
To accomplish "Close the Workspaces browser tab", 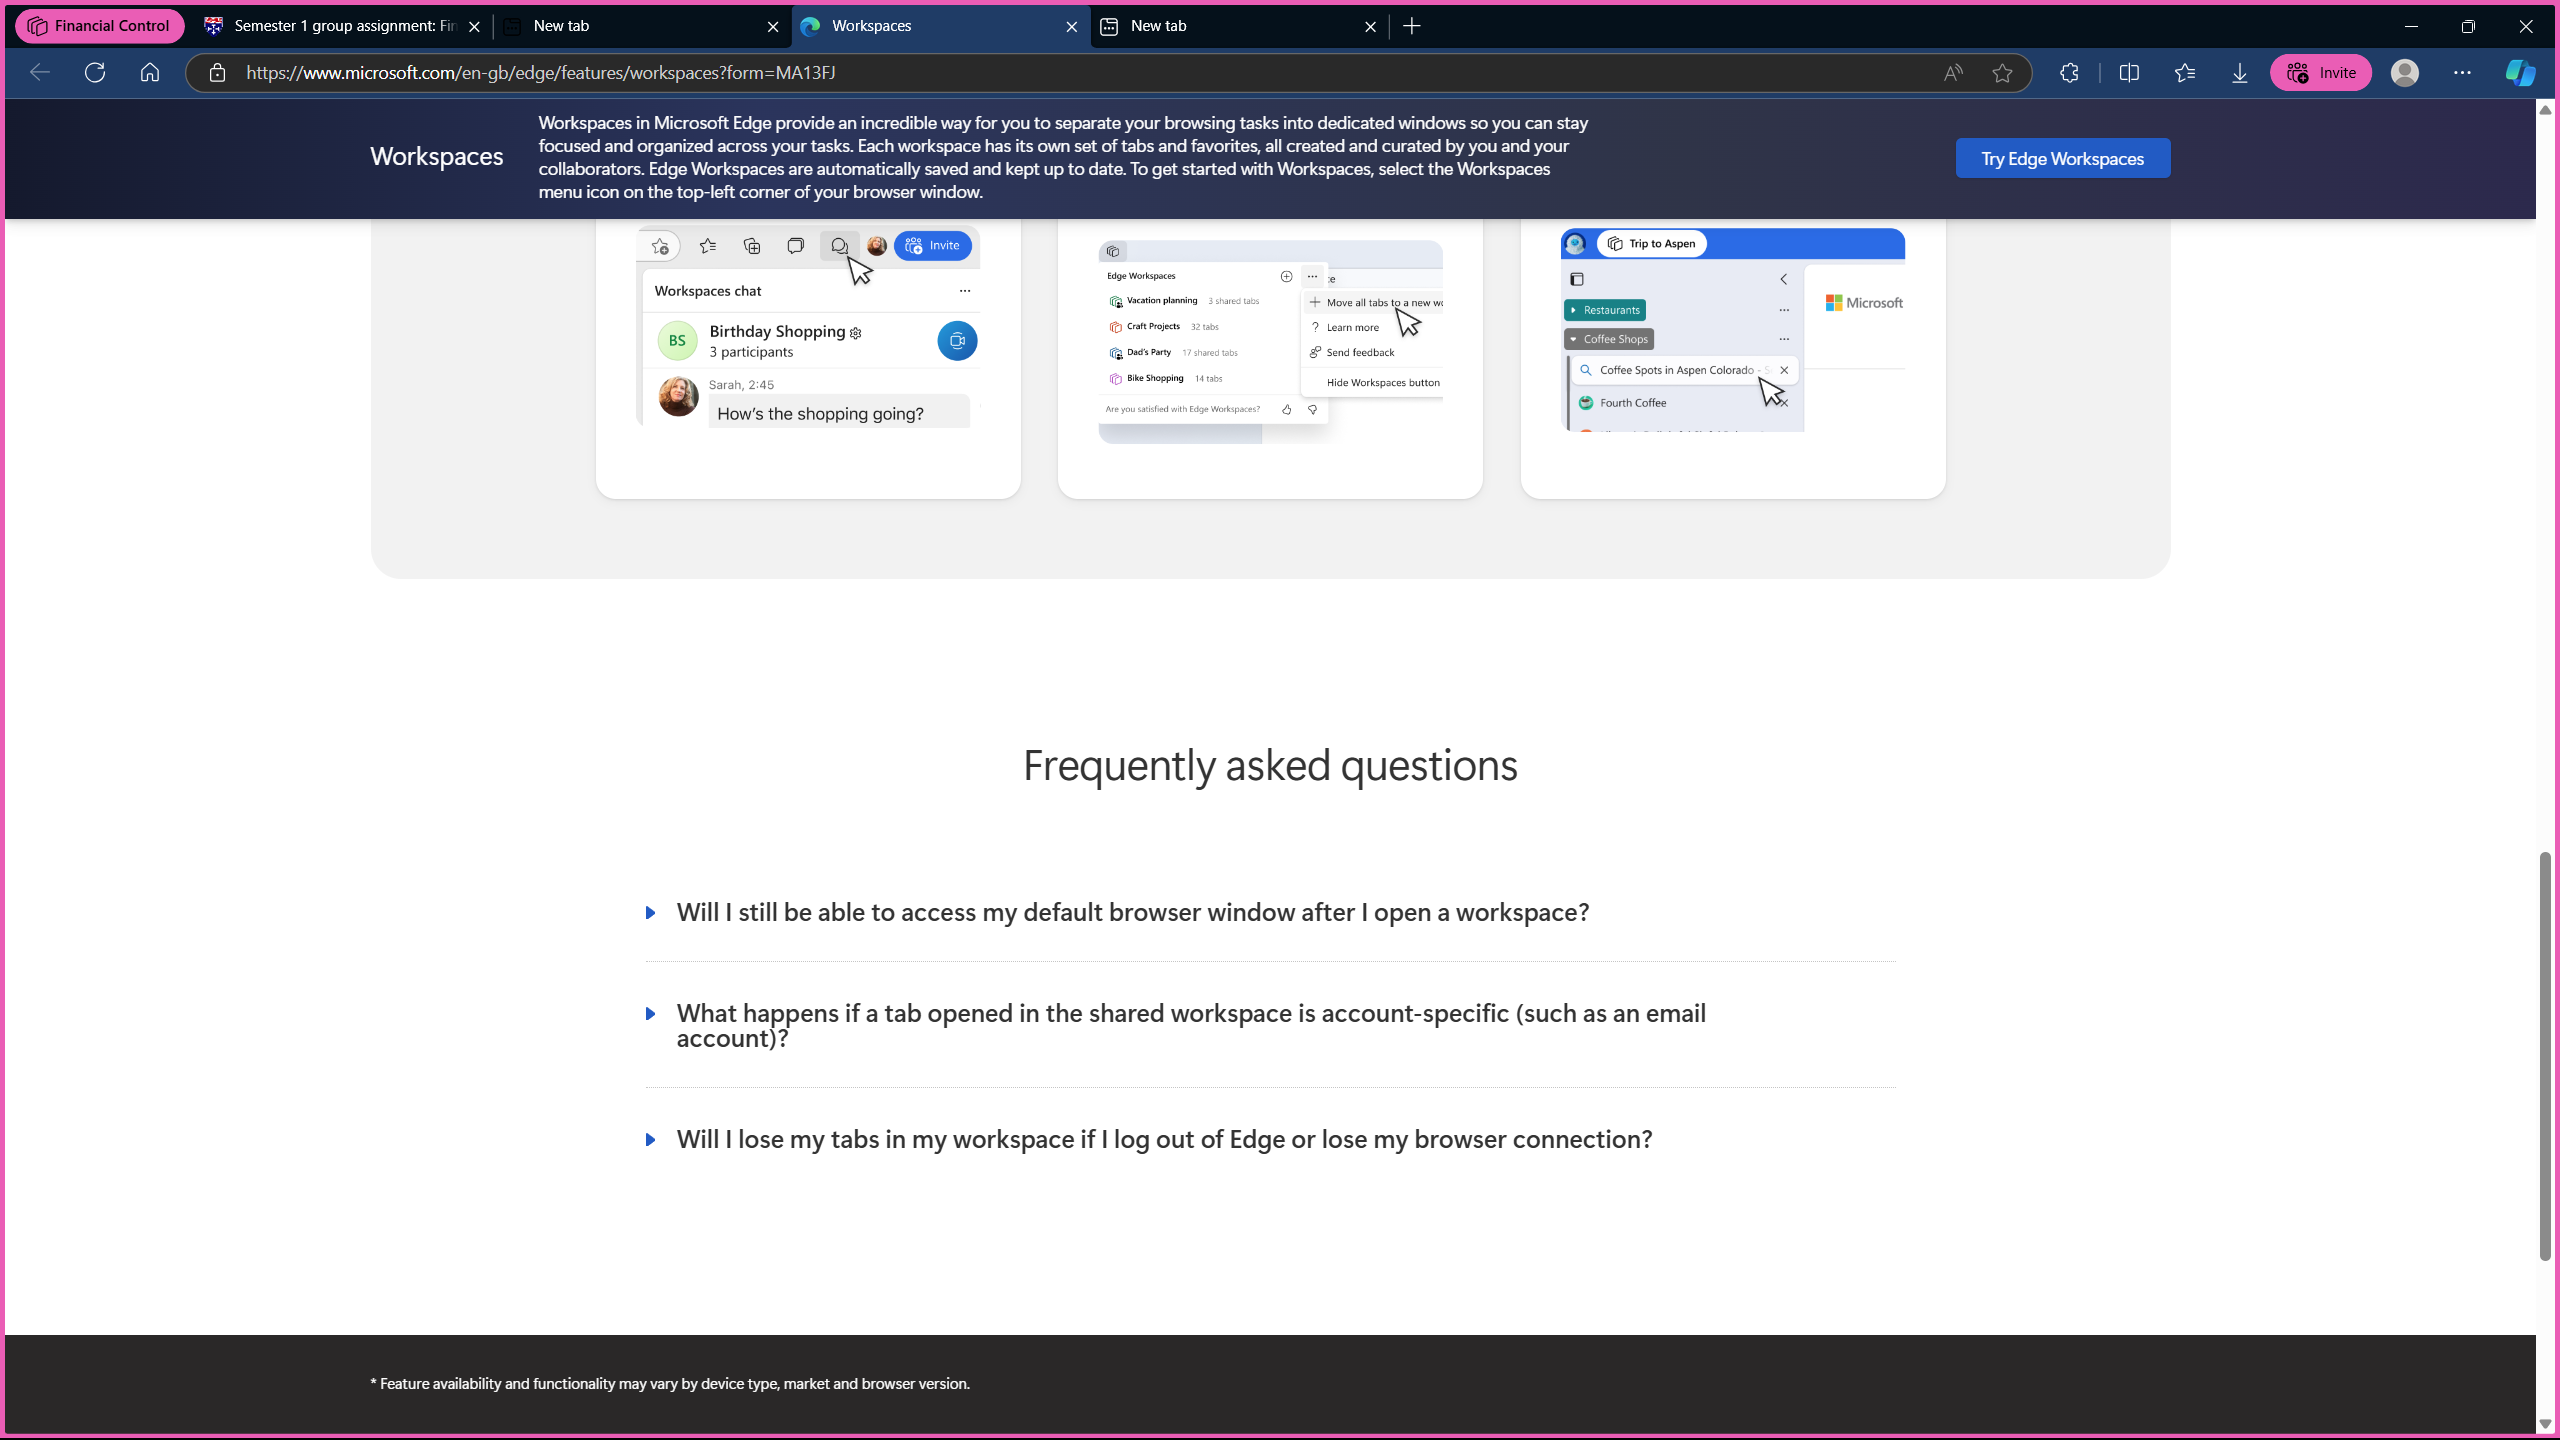I will click(1071, 27).
